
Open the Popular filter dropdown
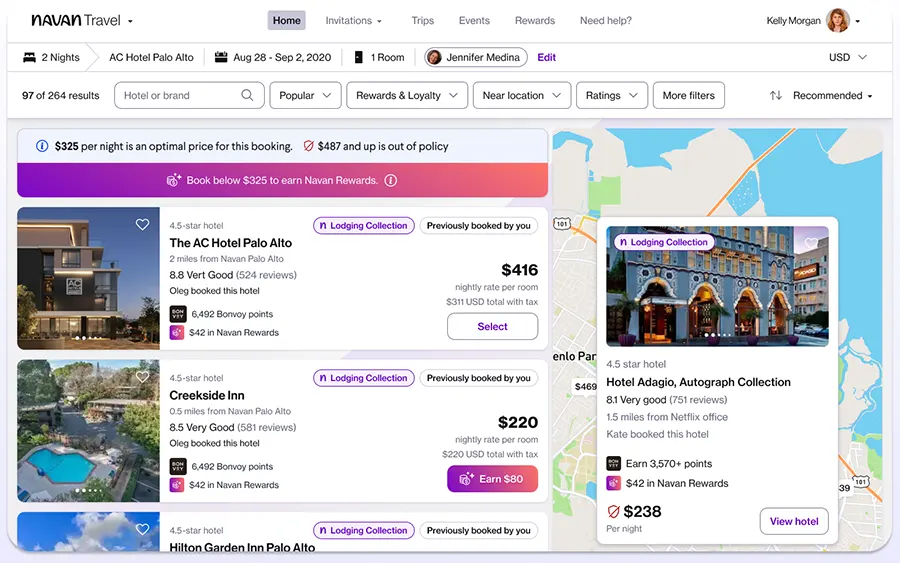305,96
